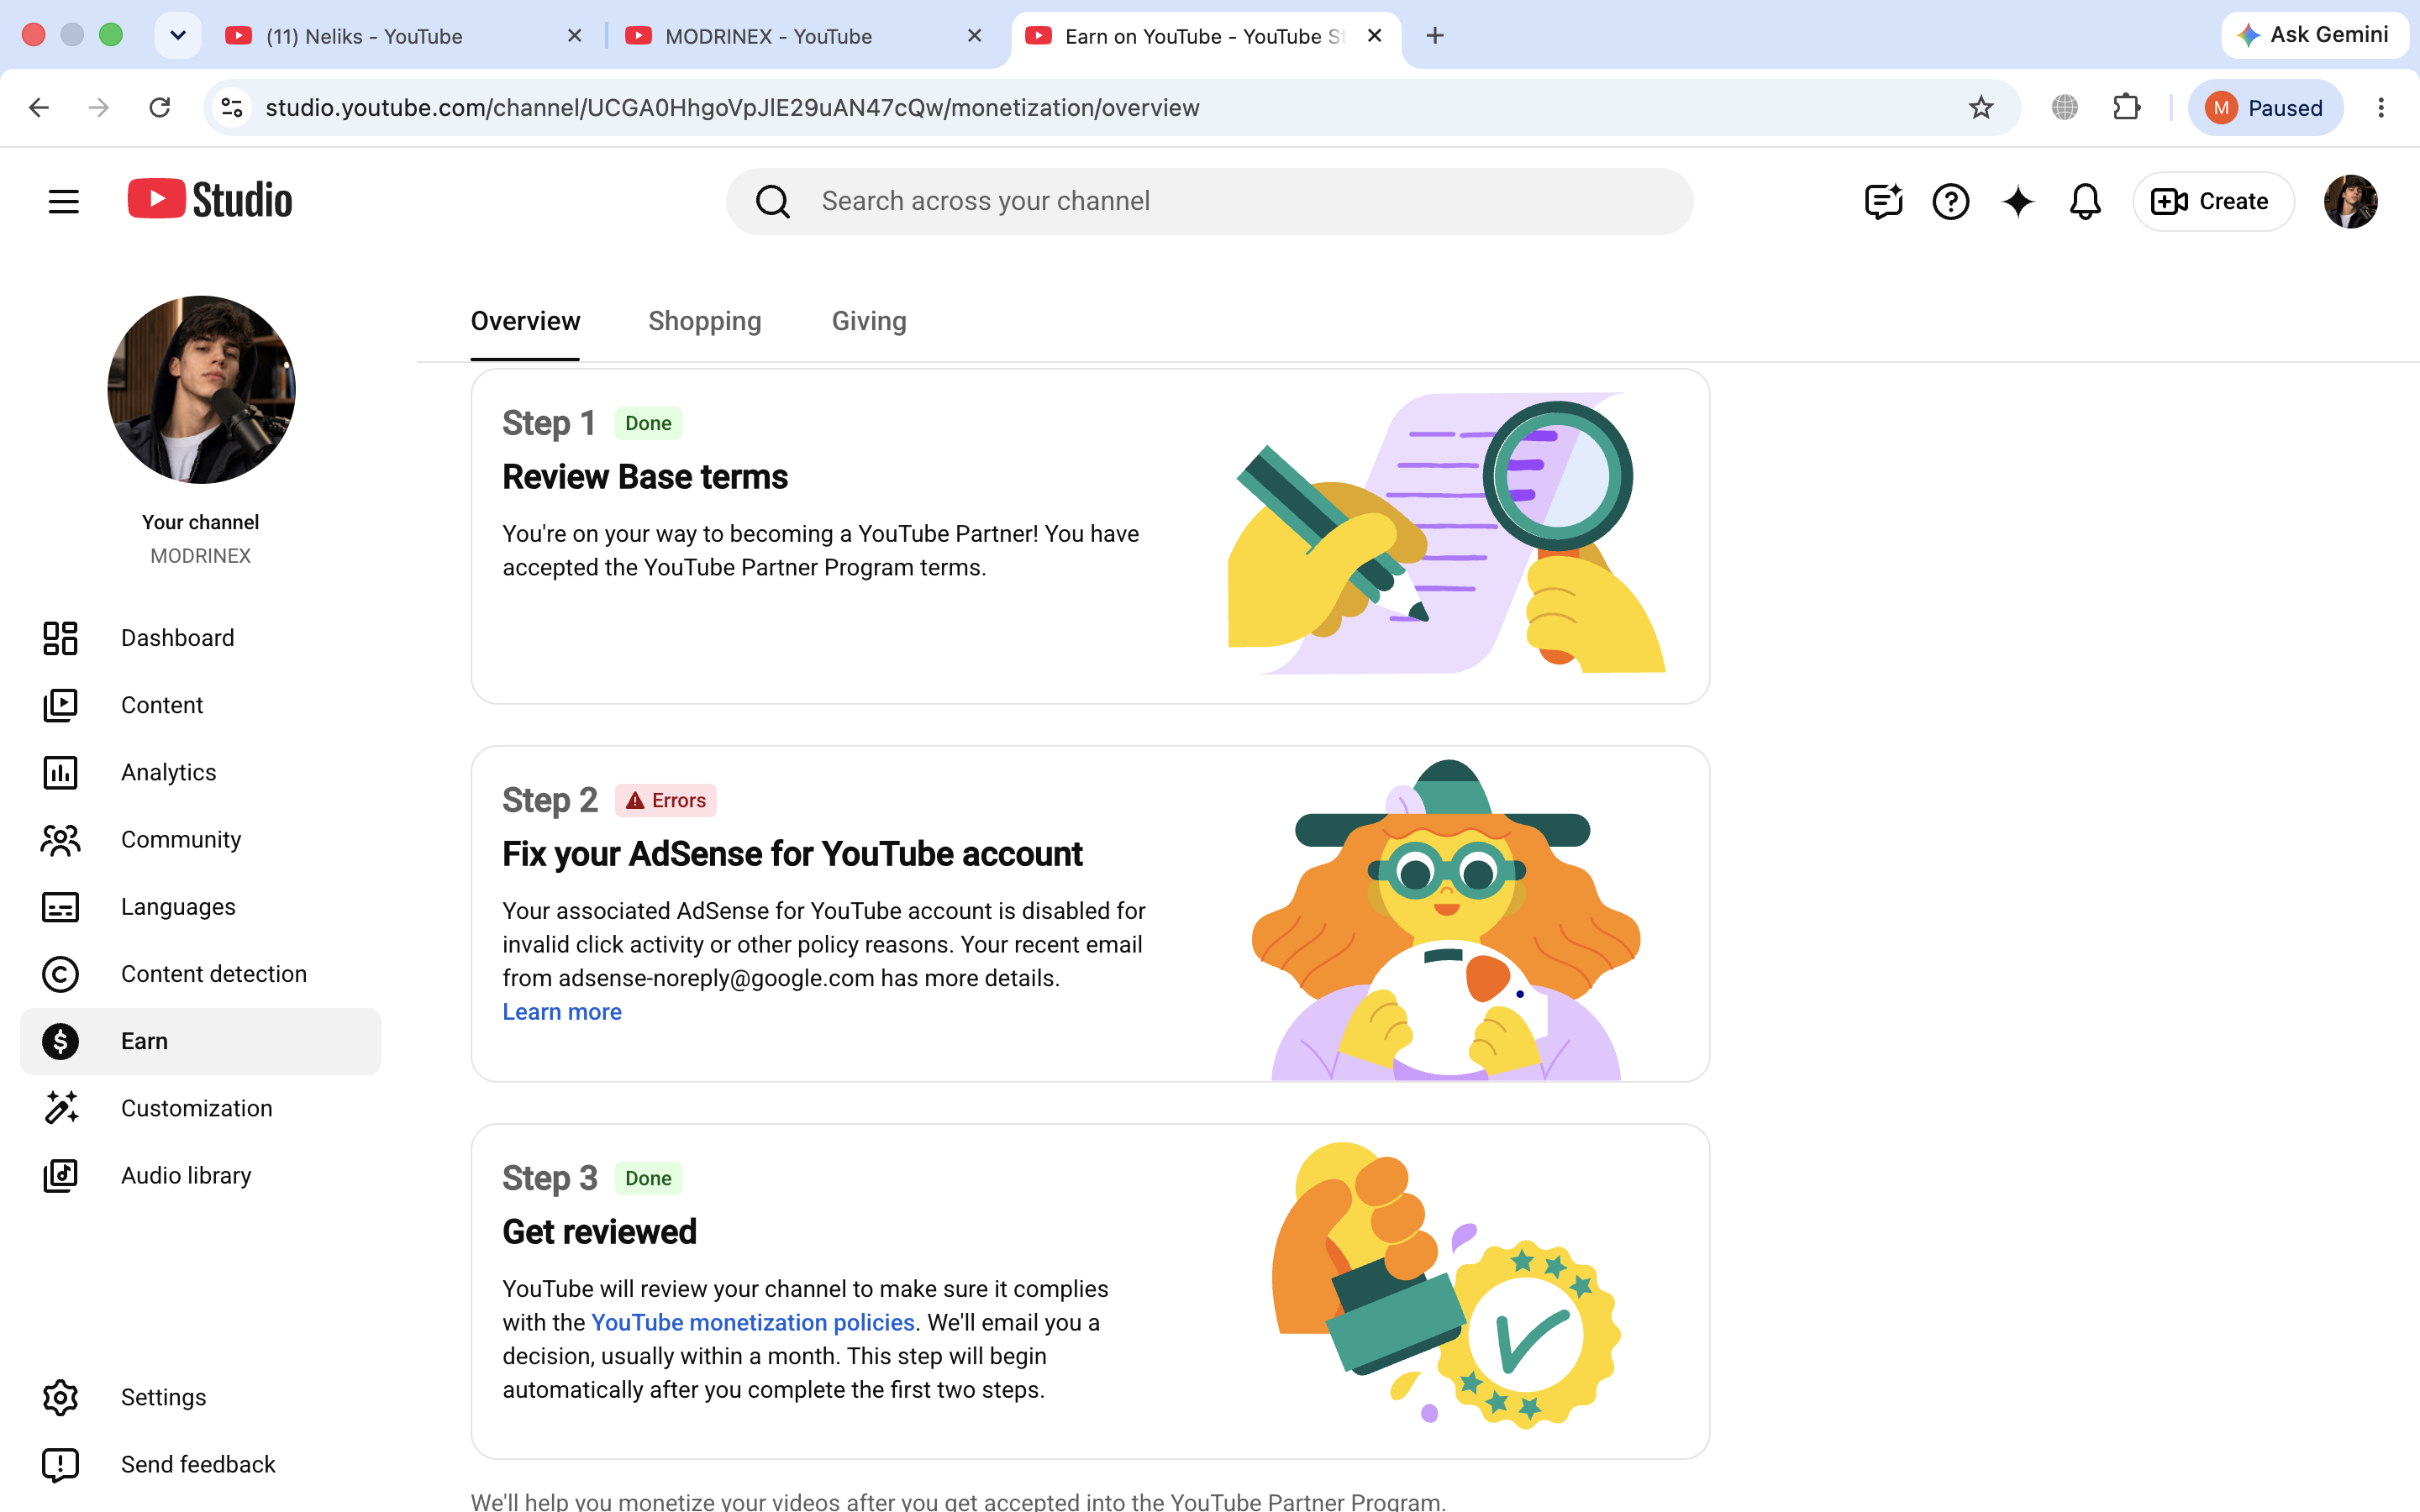Open the Learn more link in Step 2
Screen dimensions: 2420x1512
coord(562,1012)
